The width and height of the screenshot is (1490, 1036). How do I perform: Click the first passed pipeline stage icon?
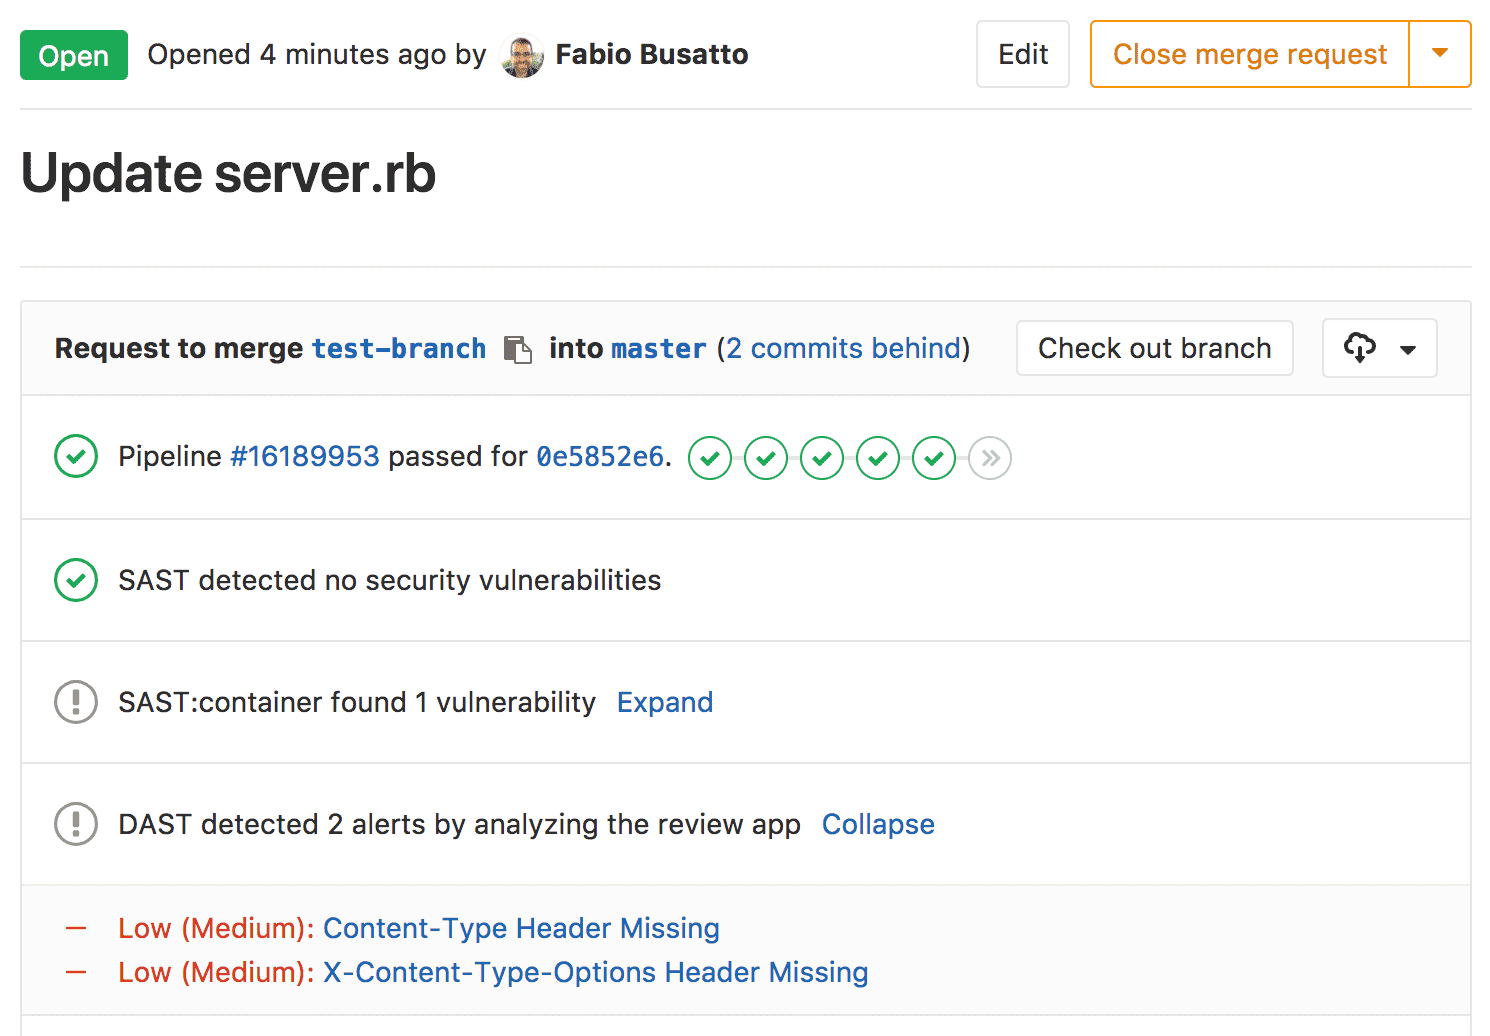710,457
